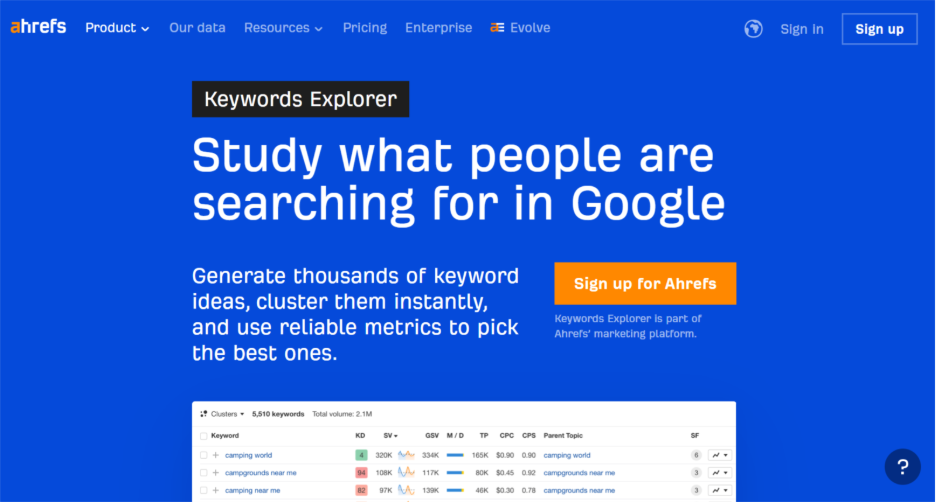Open the Clusters dropdown in the table

coord(223,413)
